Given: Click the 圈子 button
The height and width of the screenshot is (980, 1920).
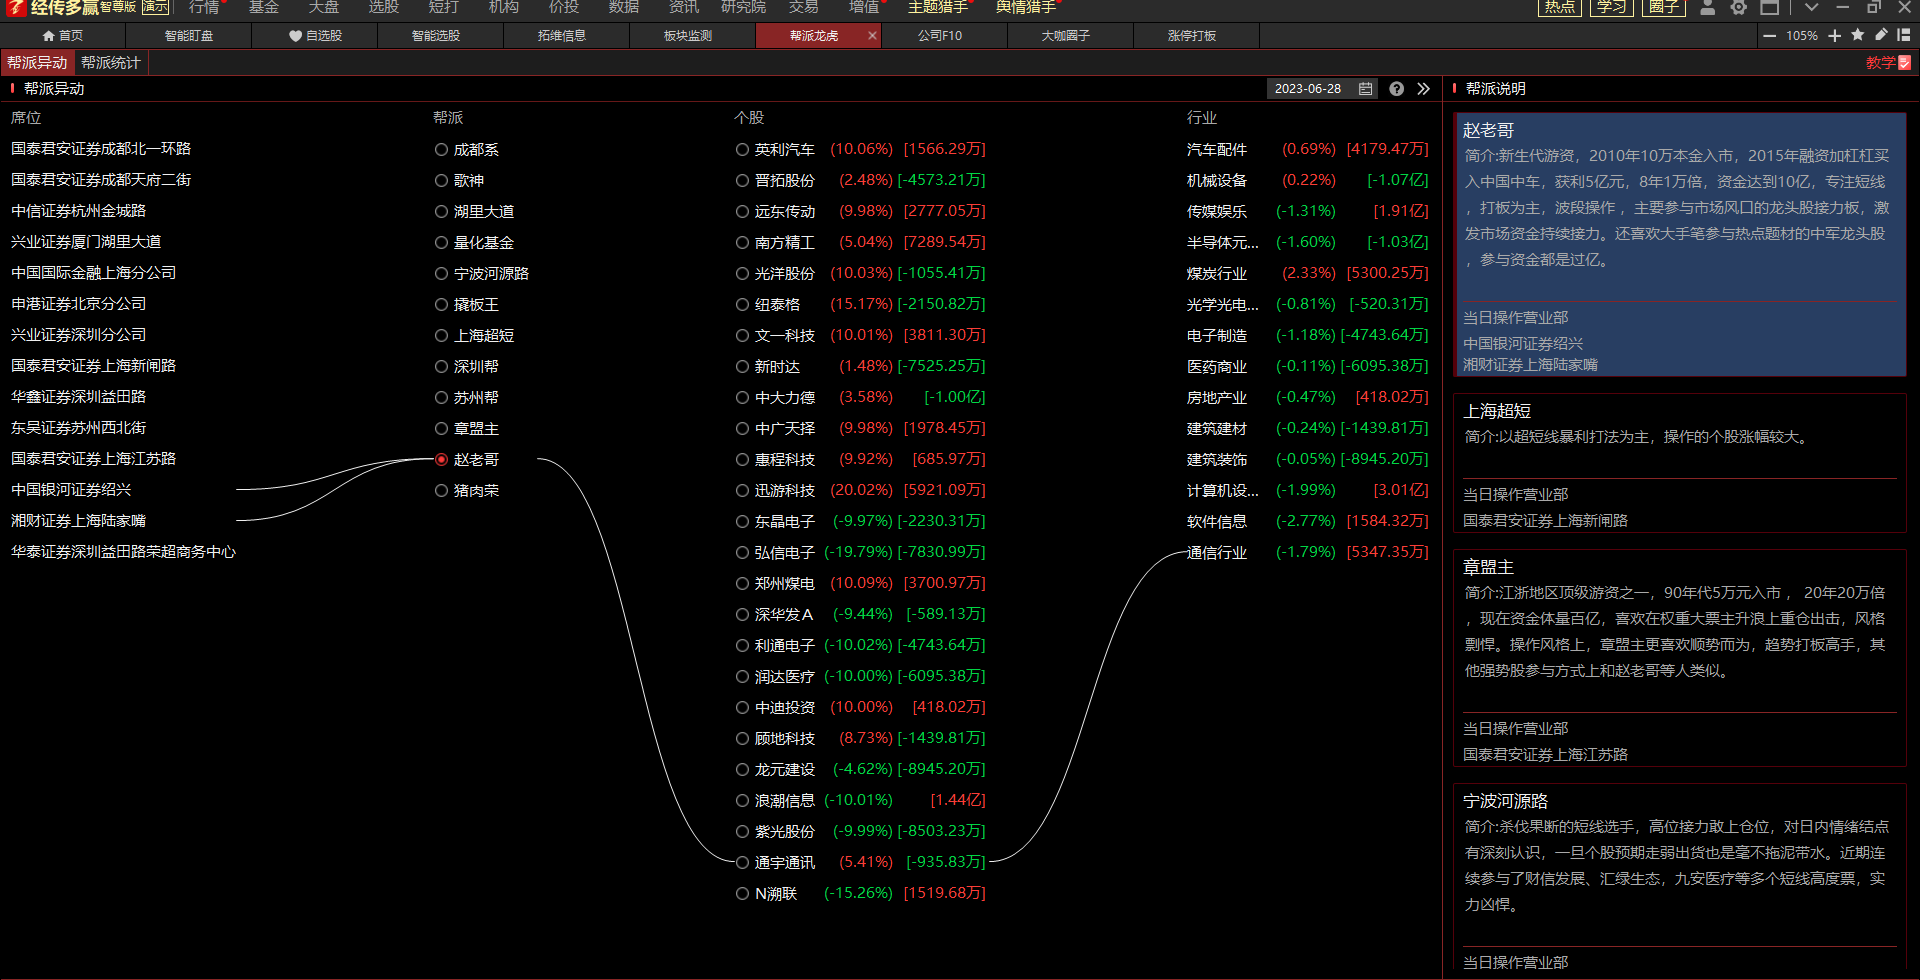Looking at the screenshot, I should pyautogui.click(x=1664, y=7).
